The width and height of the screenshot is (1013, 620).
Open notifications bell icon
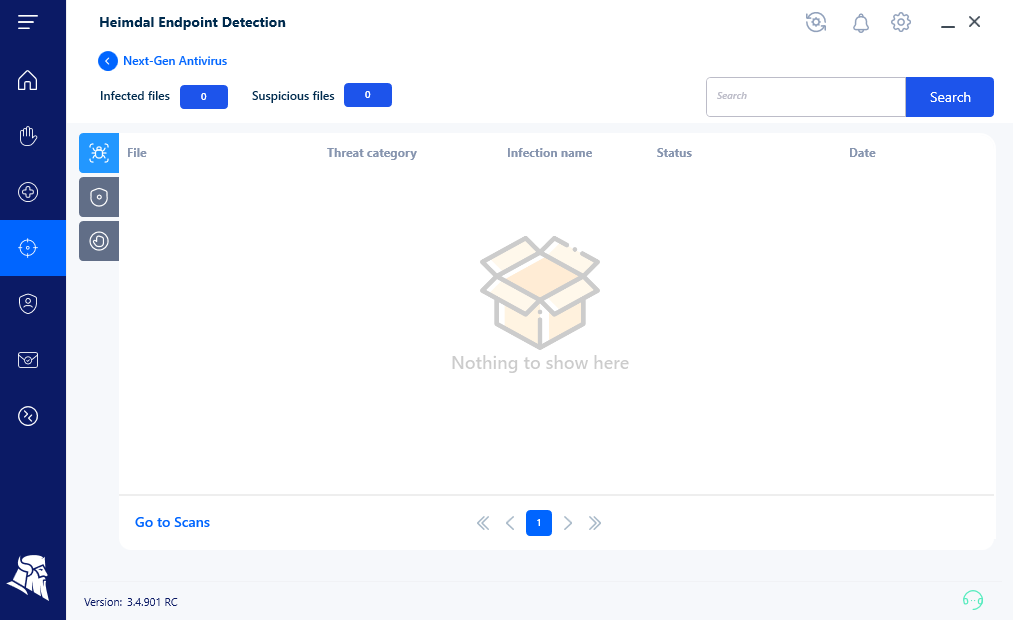click(x=861, y=23)
